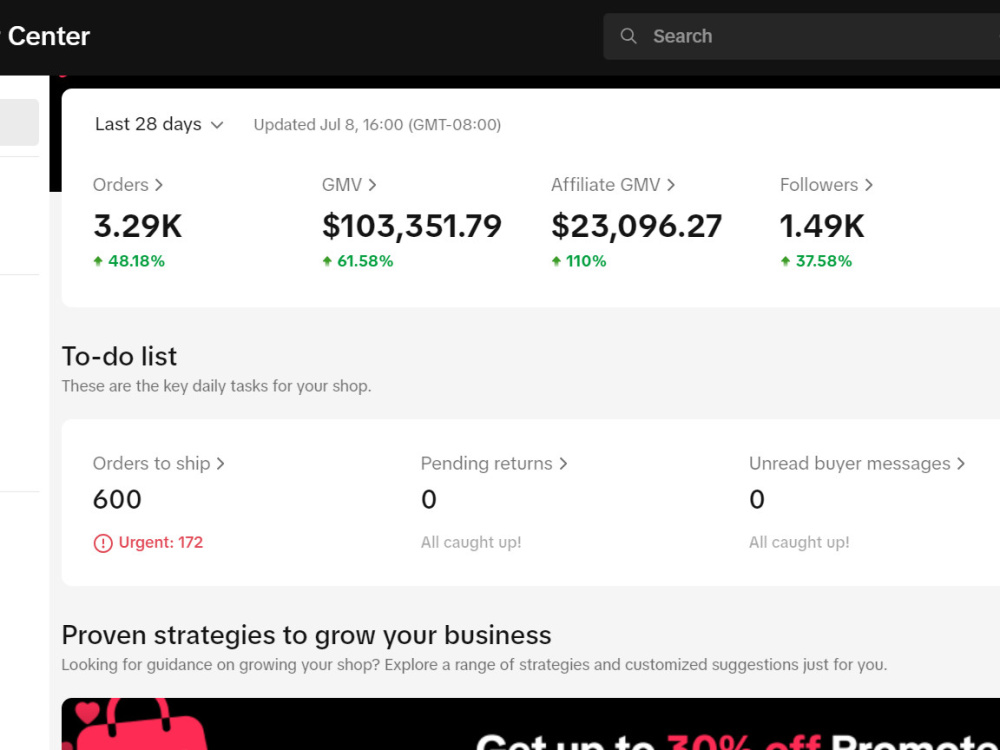This screenshot has height=750, width=1000.
Task: Open the GMV metric link
Action: (x=349, y=185)
